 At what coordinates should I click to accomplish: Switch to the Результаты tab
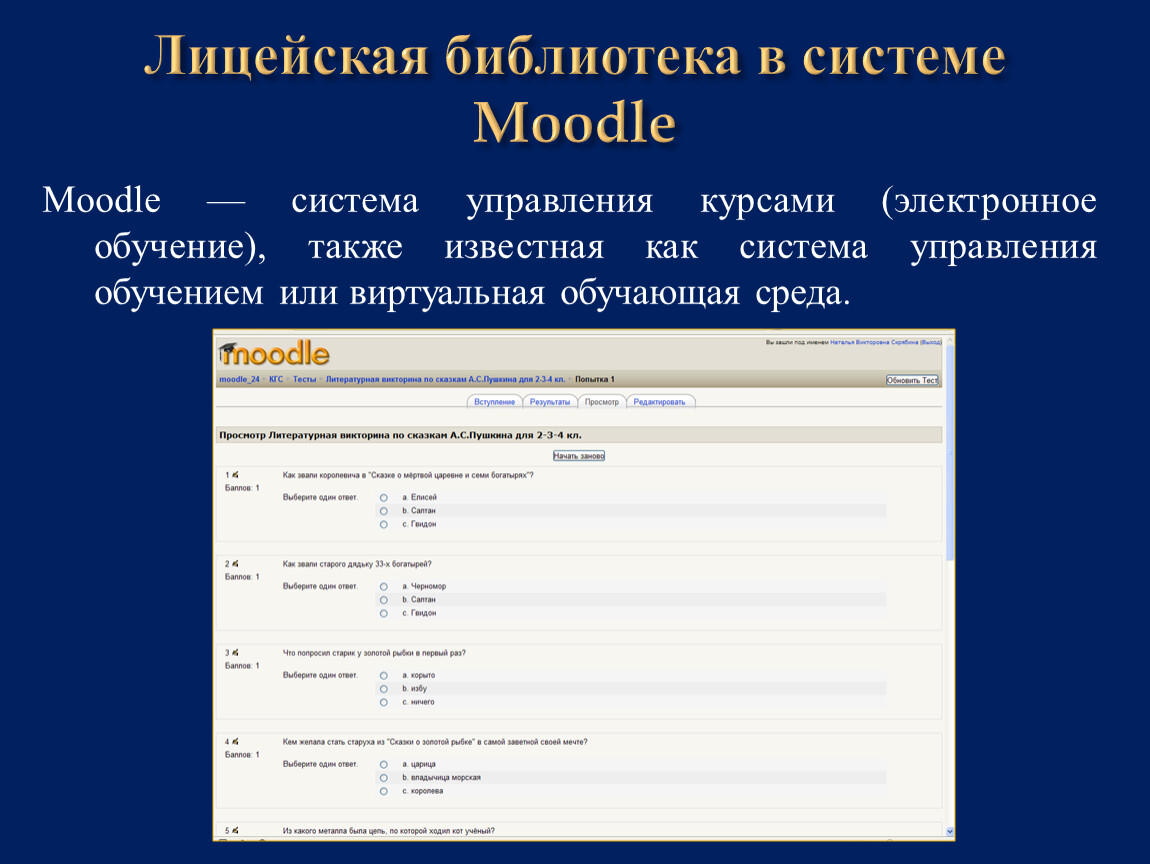(x=550, y=402)
